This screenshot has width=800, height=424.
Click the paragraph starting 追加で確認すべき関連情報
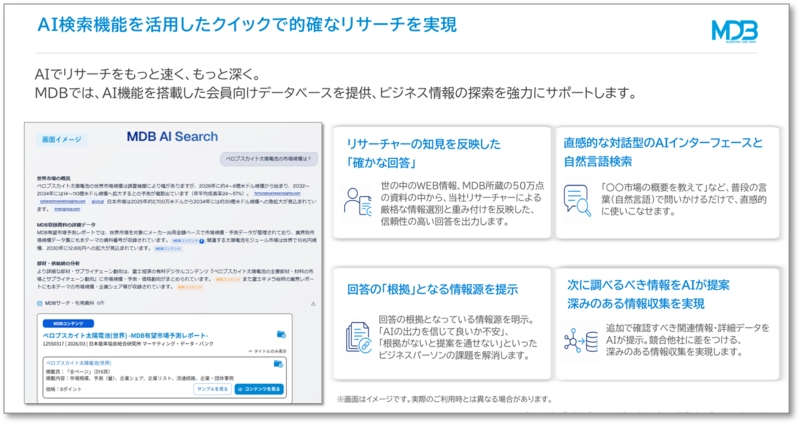687,340
